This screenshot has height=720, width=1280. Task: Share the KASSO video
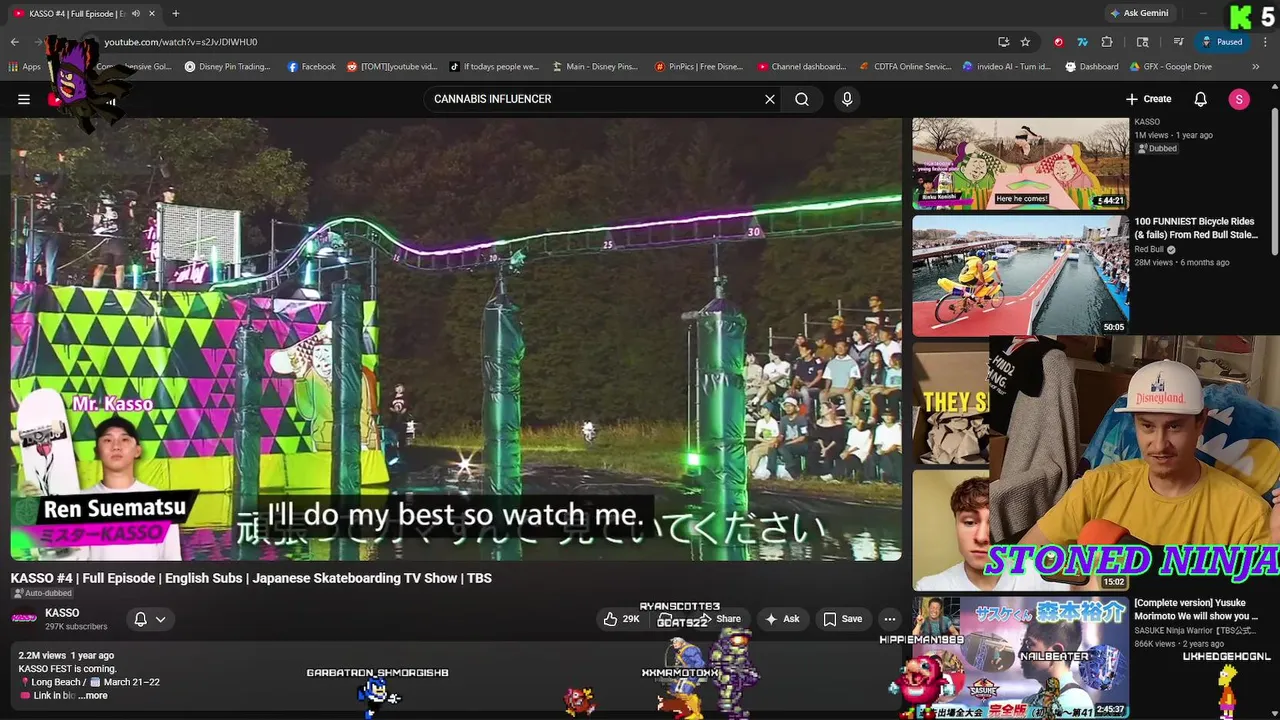[720, 619]
